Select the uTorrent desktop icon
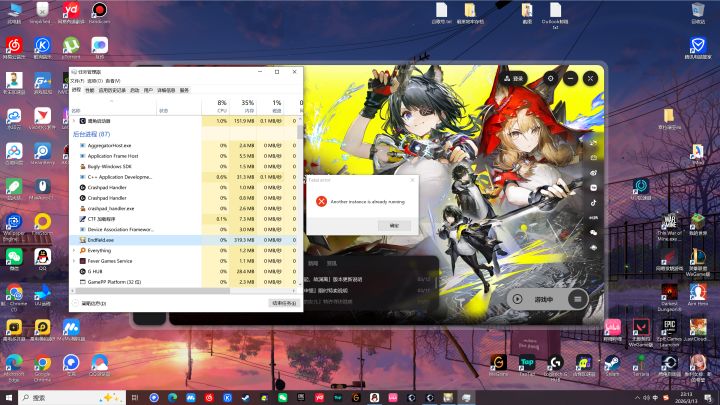This screenshot has width=720, height=405. click(x=71, y=48)
